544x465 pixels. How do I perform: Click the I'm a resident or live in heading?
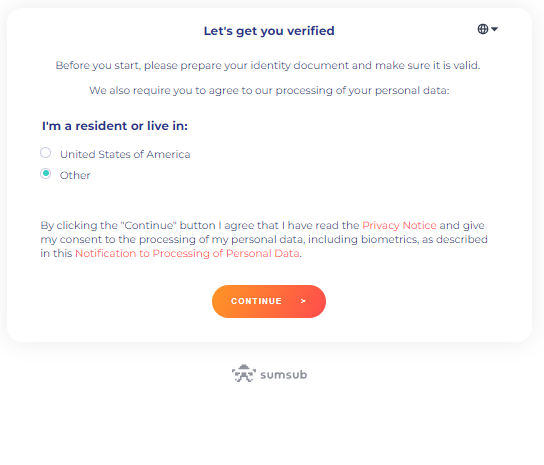[x=115, y=126]
